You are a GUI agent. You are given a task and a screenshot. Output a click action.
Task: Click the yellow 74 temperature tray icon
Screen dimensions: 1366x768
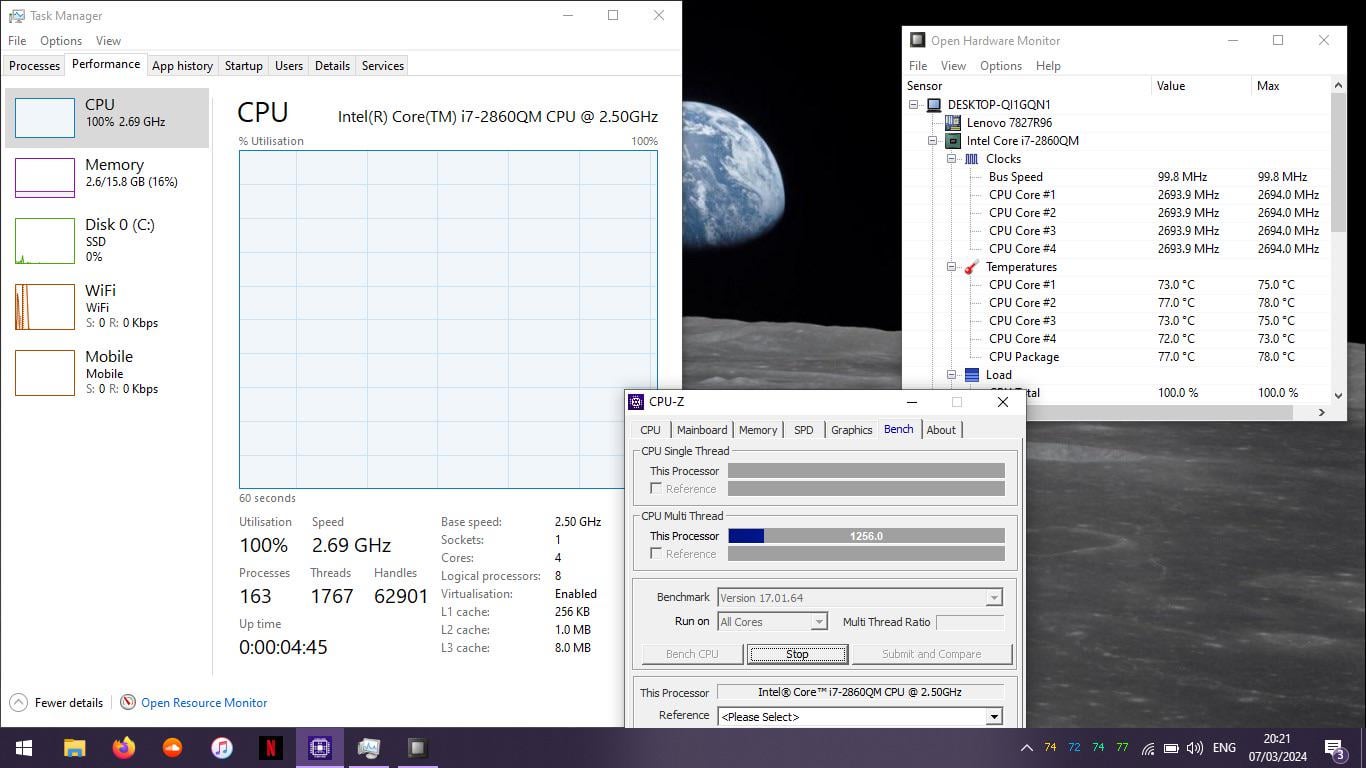tap(1050, 748)
